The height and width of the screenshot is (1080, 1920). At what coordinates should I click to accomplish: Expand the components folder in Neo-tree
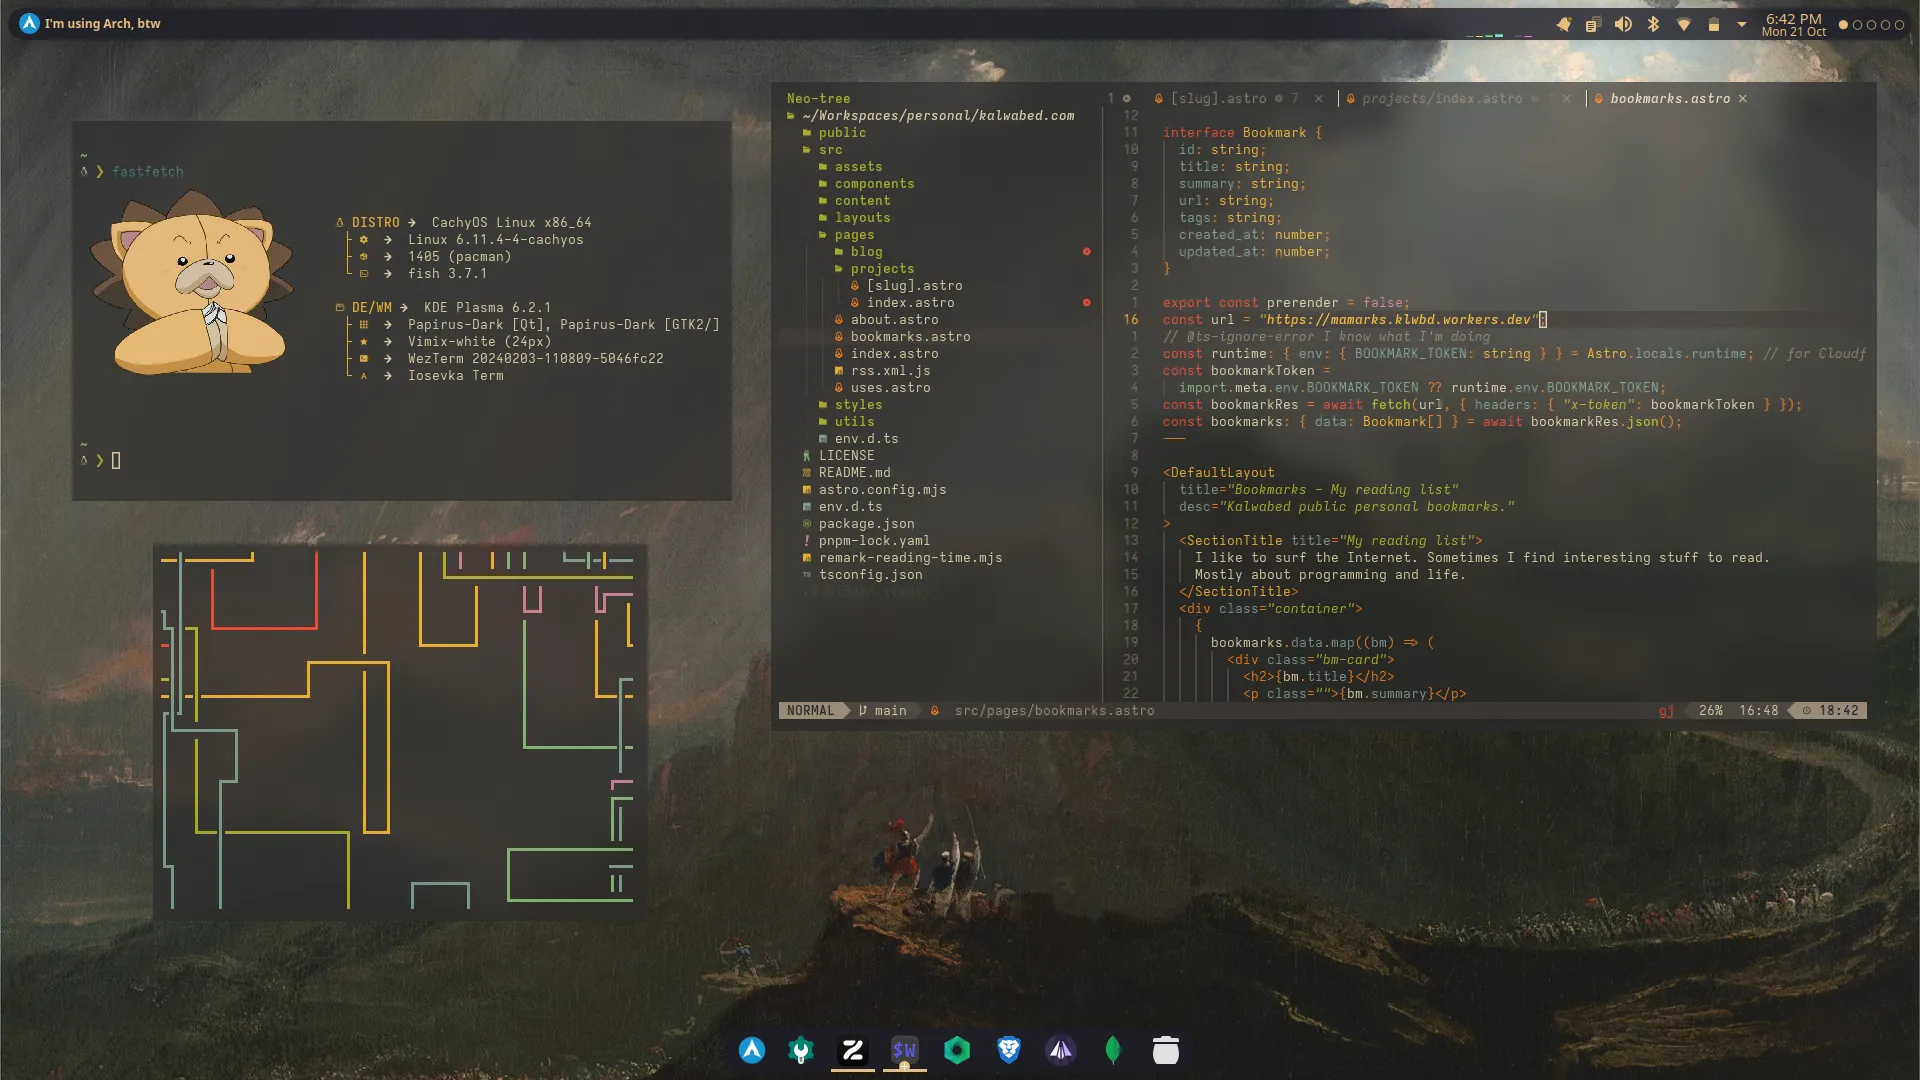874,184
